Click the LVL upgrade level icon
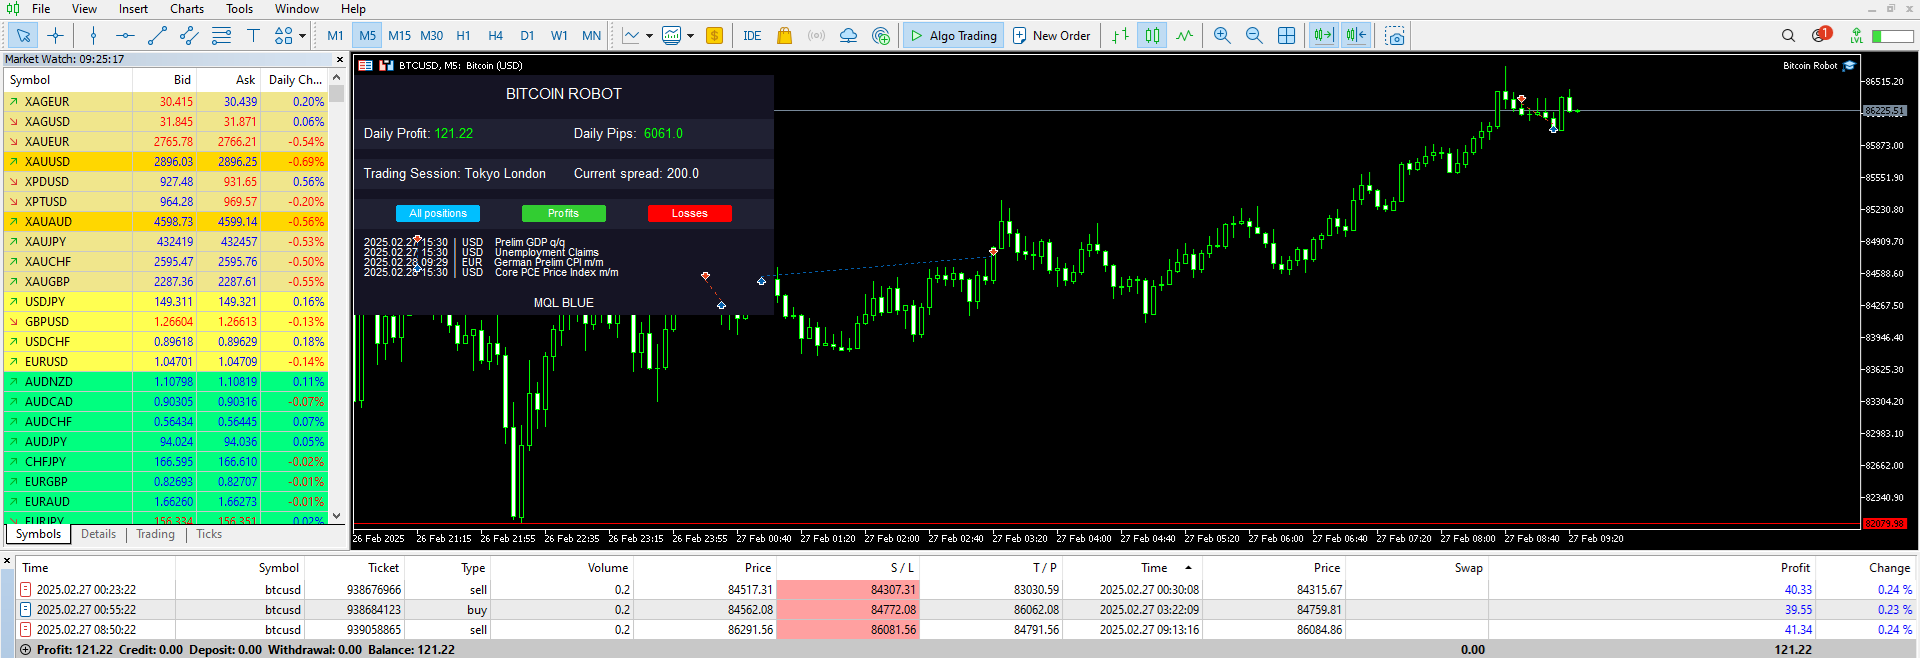This screenshot has width=1920, height=658. 1856,36
